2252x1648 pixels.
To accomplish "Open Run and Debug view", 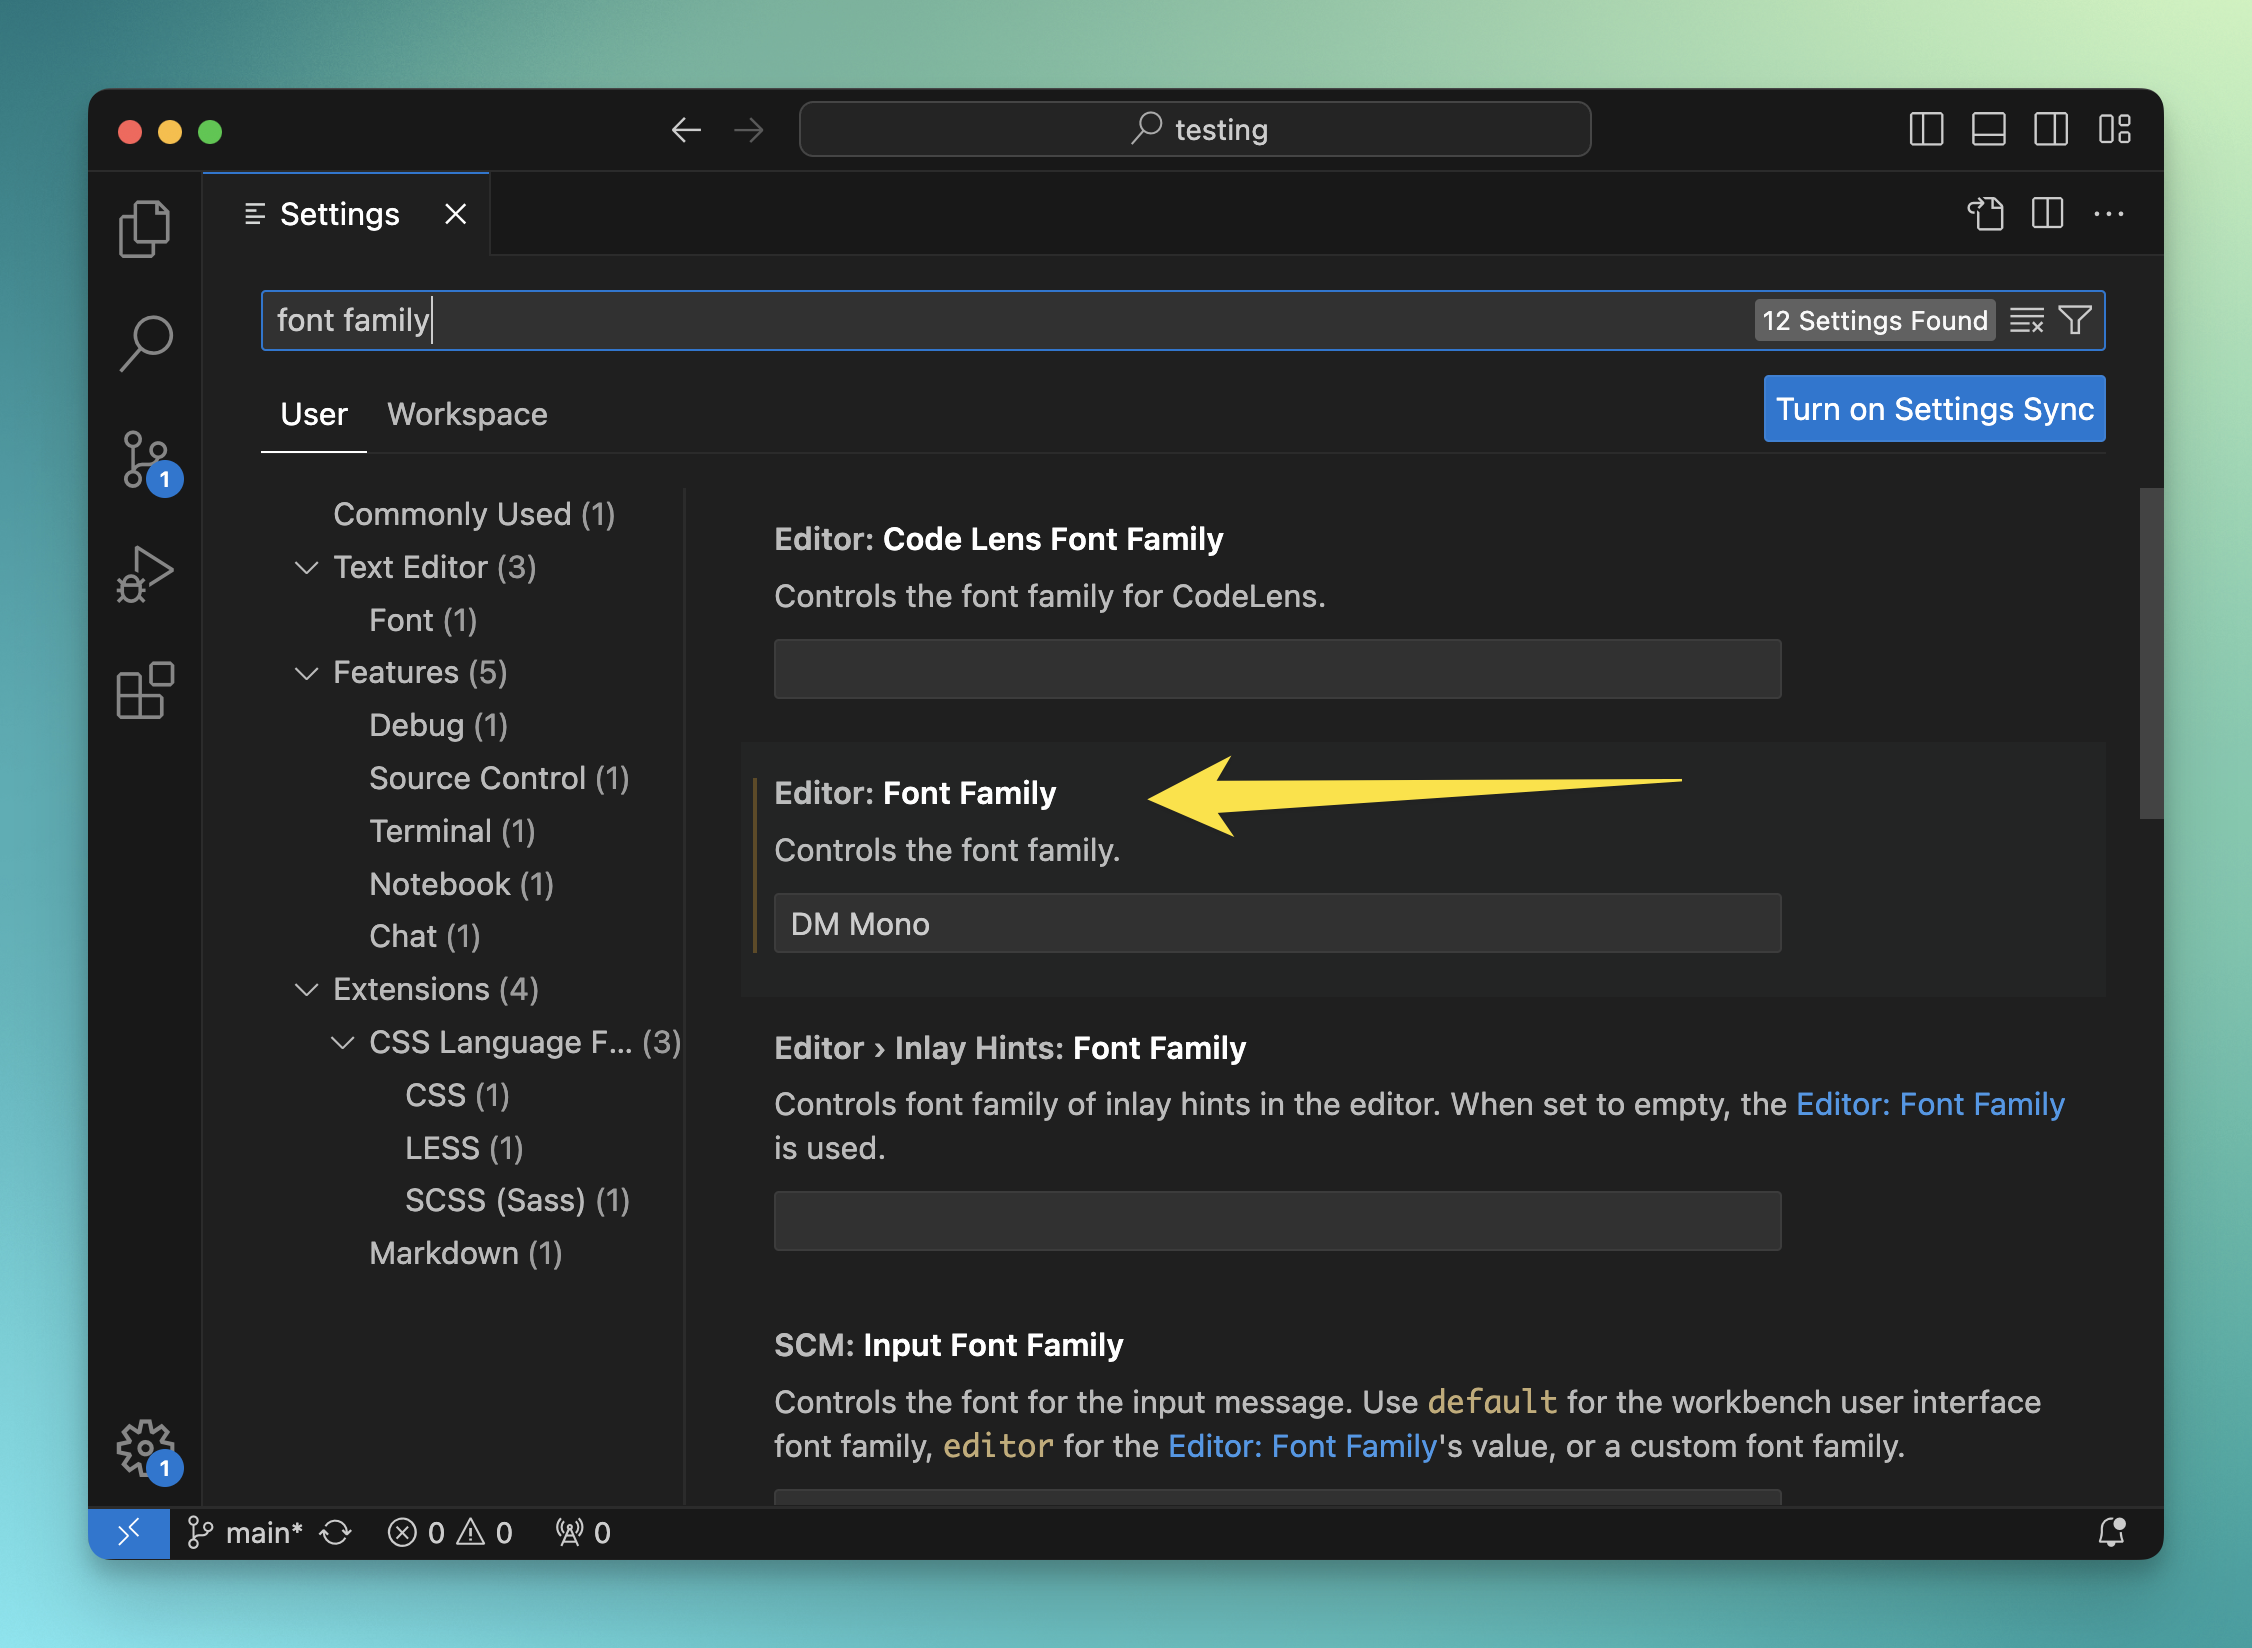I will (145, 575).
